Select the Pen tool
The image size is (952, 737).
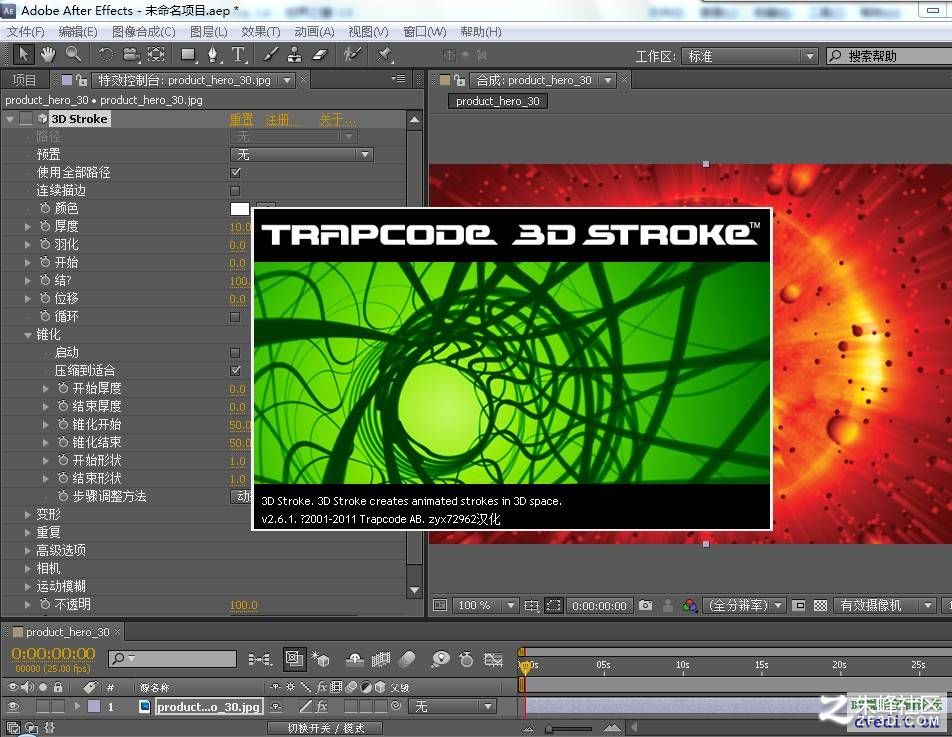coord(212,55)
